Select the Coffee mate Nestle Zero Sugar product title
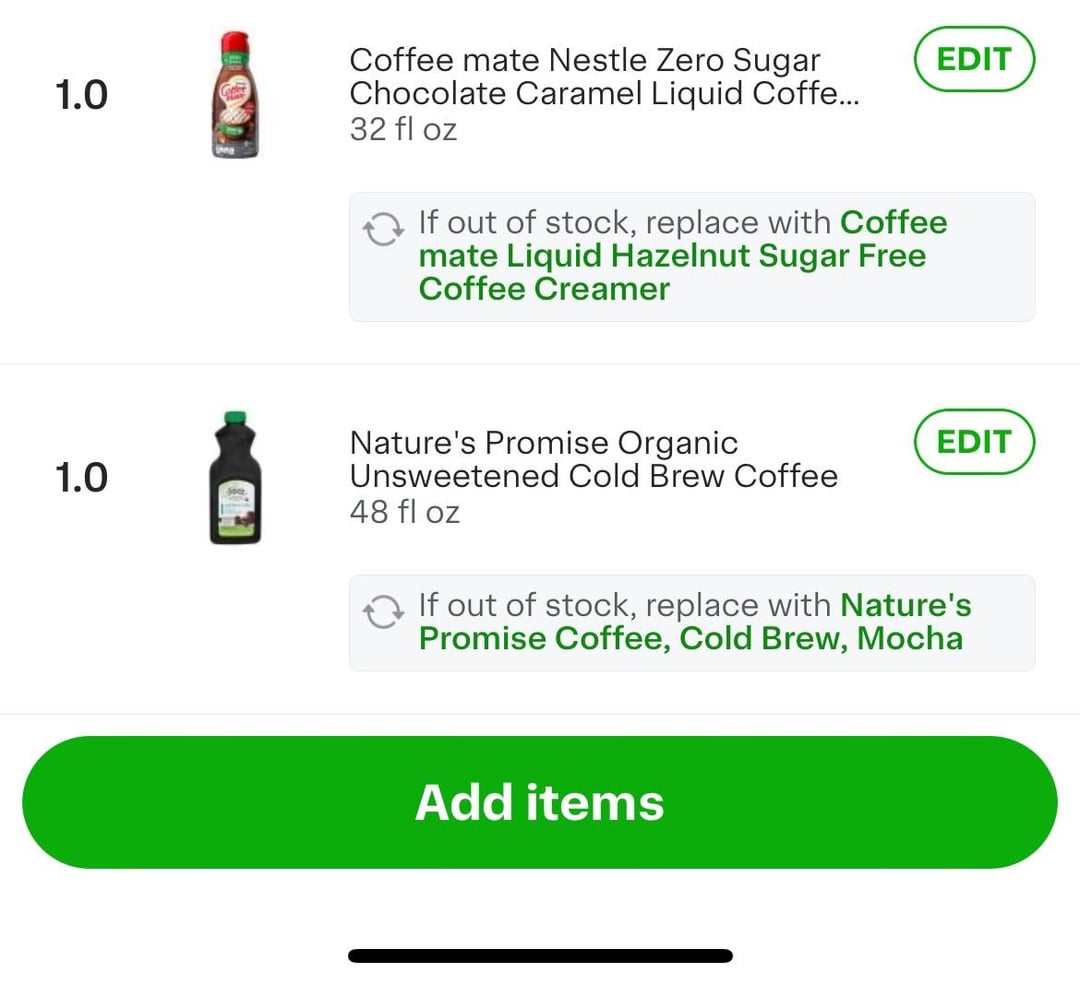 (x=604, y=76)
